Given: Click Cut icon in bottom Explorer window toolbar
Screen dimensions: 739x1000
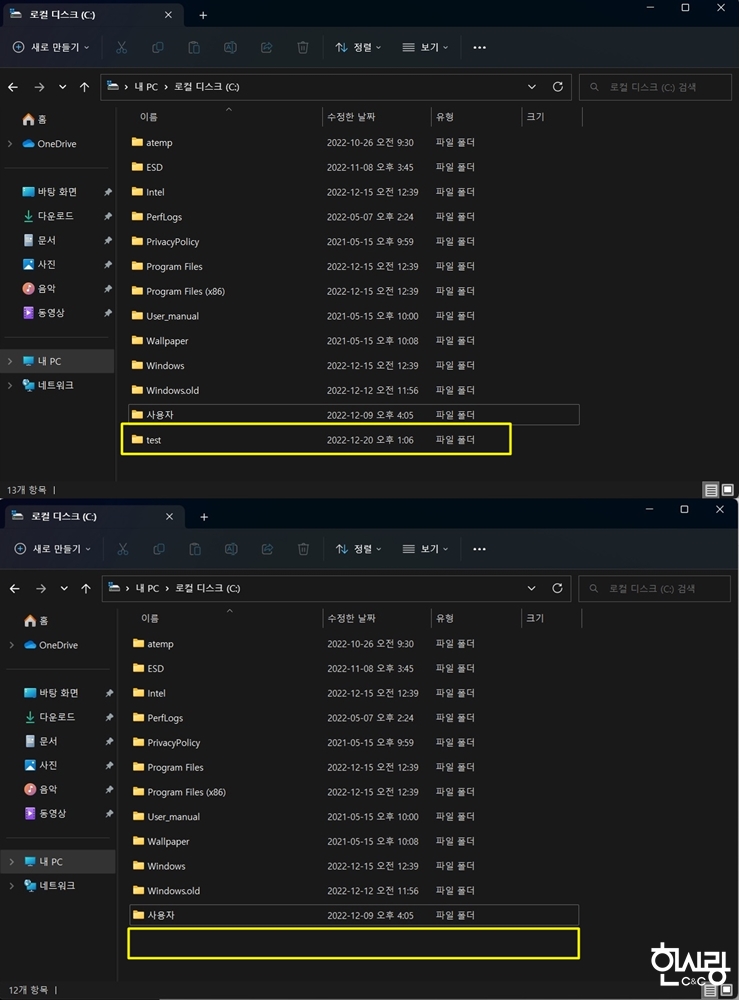Looking at the screenshot, I should pos(122,548).
